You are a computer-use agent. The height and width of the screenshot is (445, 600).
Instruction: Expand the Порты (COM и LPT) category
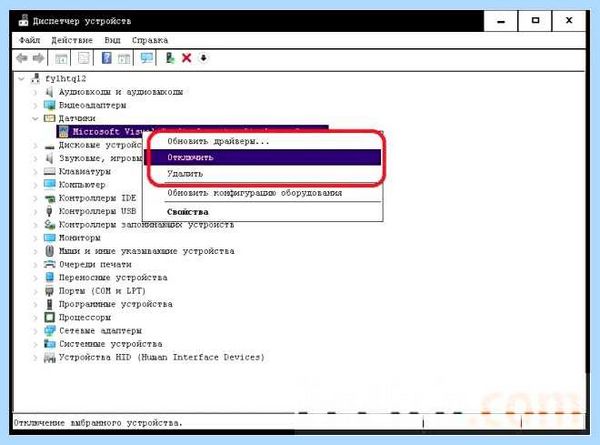(x=35, y=291)
